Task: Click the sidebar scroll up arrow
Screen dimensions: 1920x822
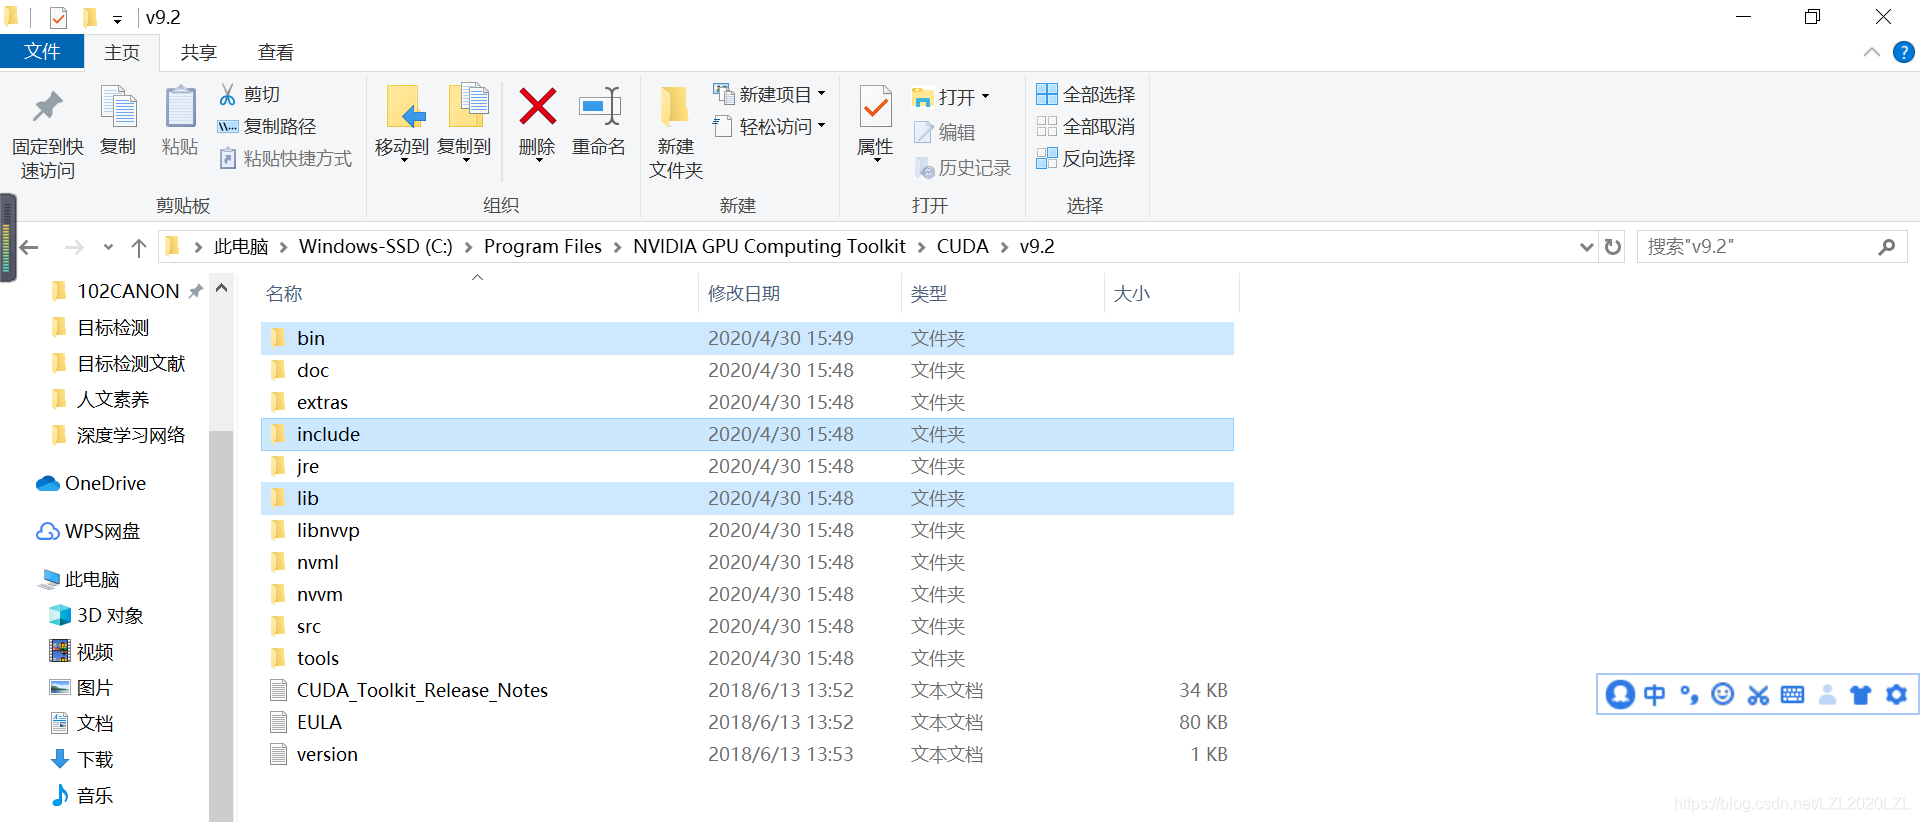Action: 222,289
